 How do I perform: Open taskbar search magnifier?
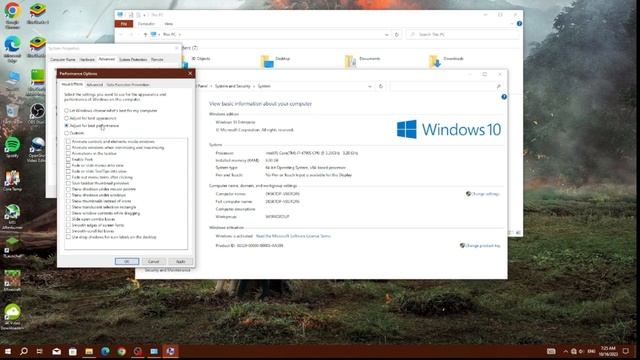24,351
